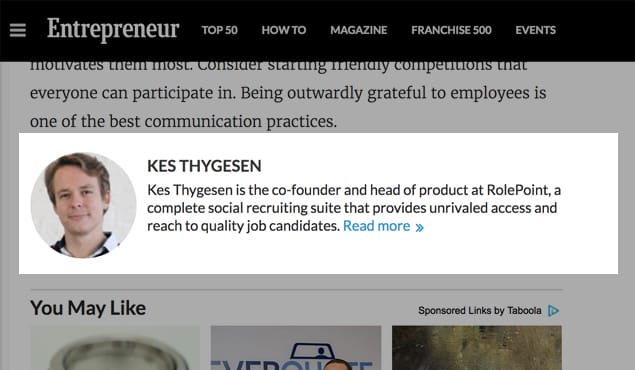
Task: Open middle recommended article thumbnail with car logo
Action: pos(296,348)
